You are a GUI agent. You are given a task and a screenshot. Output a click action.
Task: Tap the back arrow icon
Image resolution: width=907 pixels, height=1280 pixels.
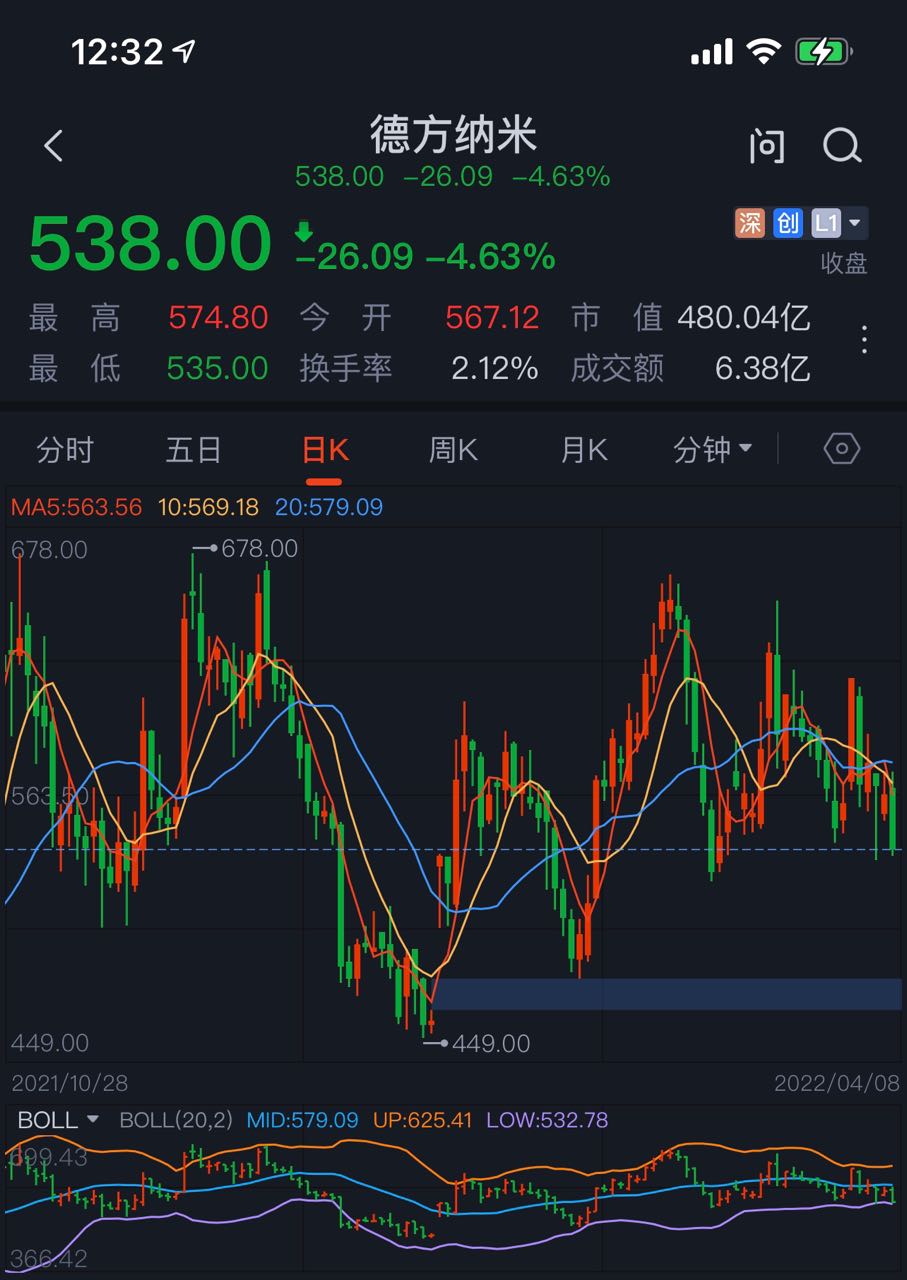(x=54, y=146)
